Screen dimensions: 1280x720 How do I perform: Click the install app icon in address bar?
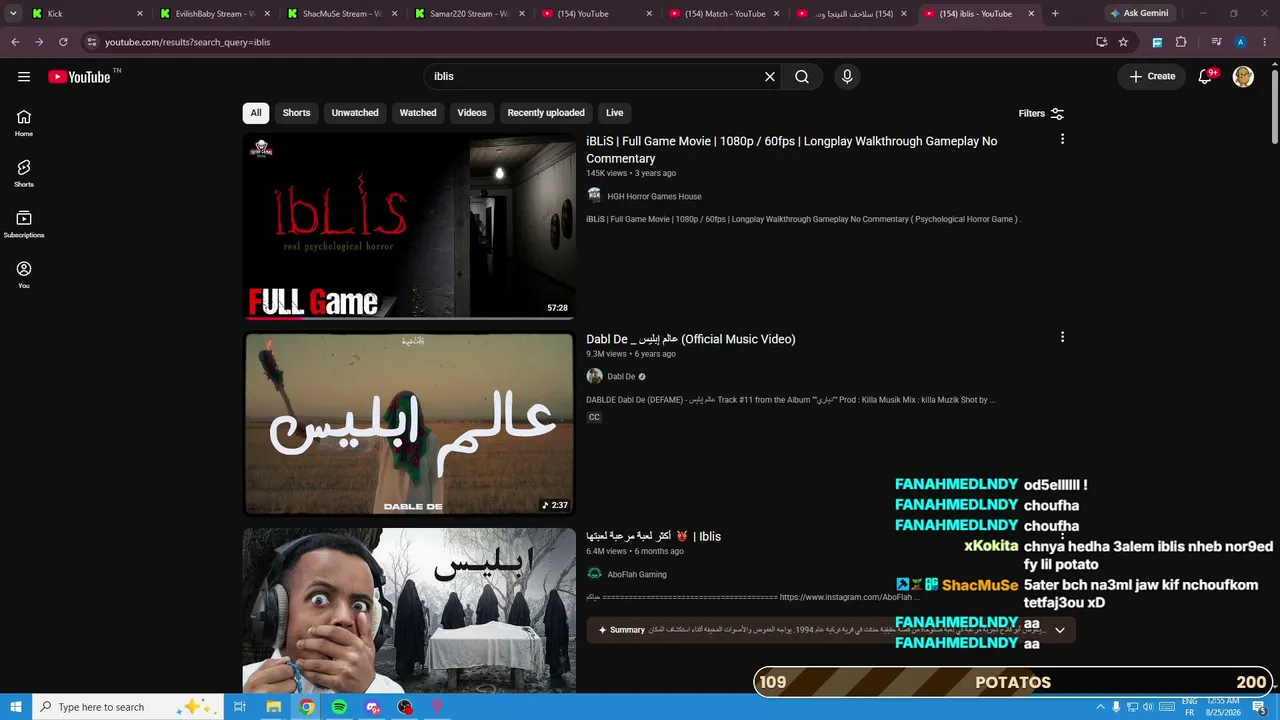pos(1101,42)
